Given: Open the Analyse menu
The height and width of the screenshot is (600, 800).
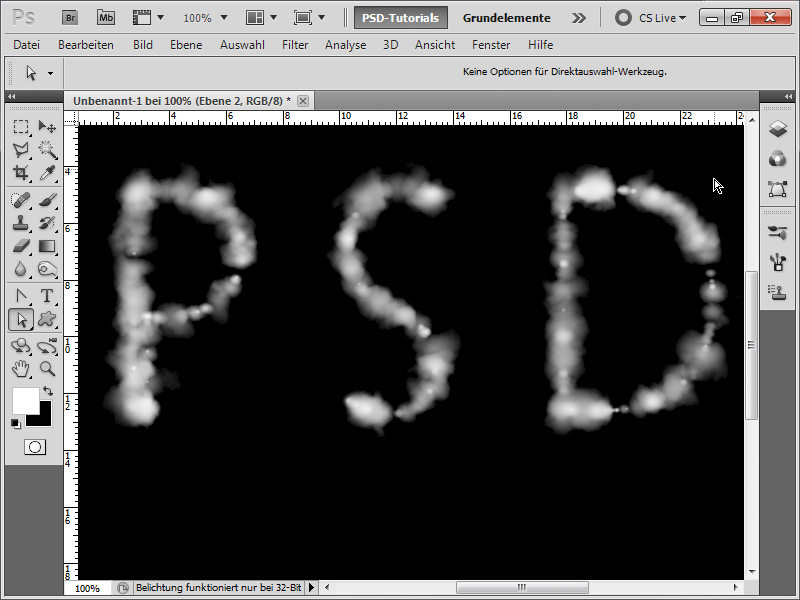Looking at the screenshot, I should click(345, 45).
